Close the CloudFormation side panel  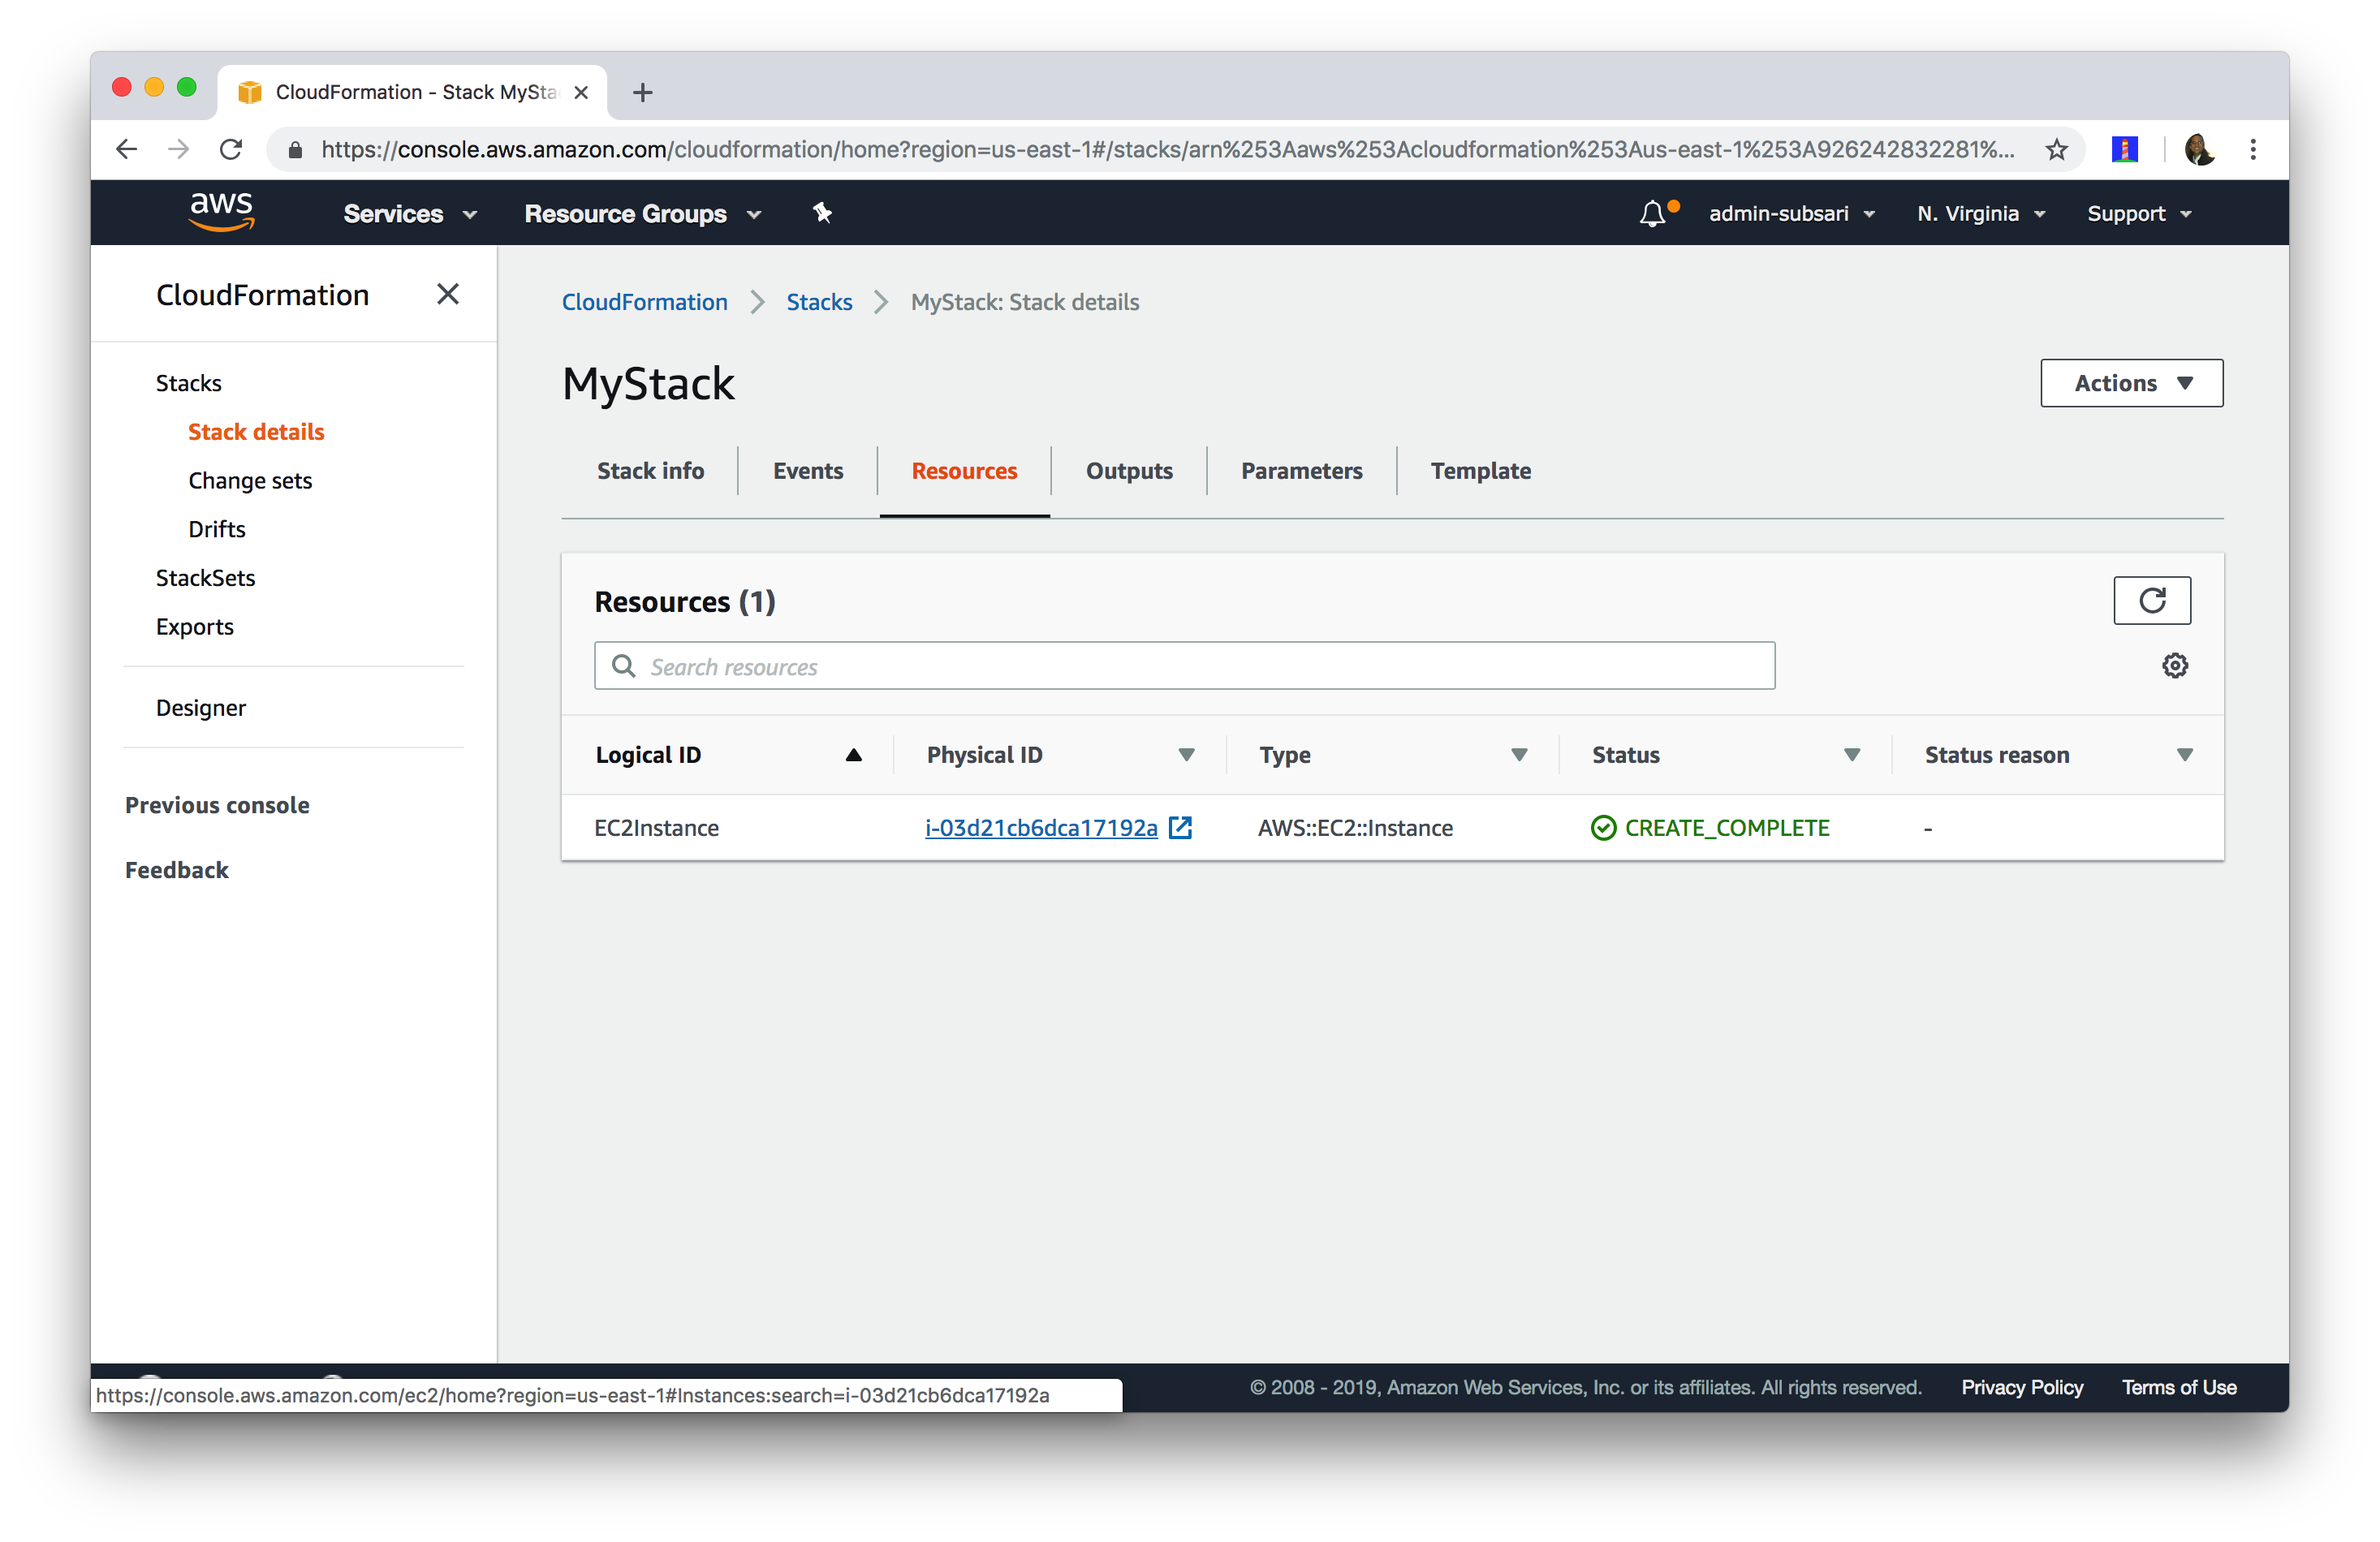click(448, 294)
